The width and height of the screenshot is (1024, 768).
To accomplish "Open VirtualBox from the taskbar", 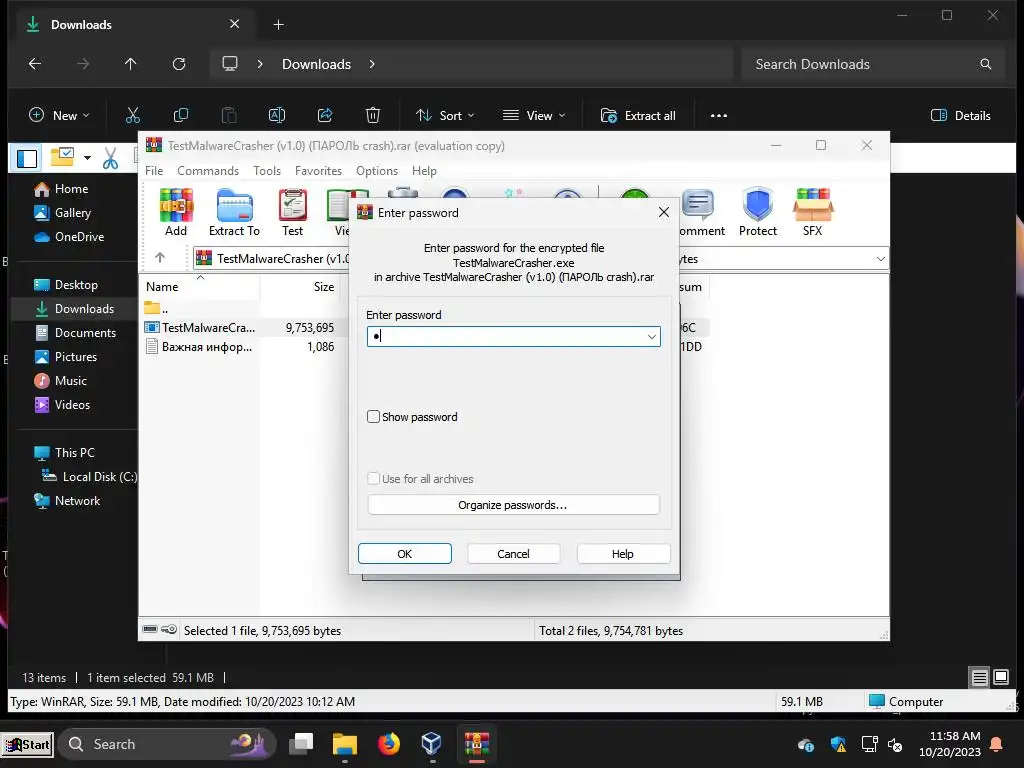I will (432, 744).
